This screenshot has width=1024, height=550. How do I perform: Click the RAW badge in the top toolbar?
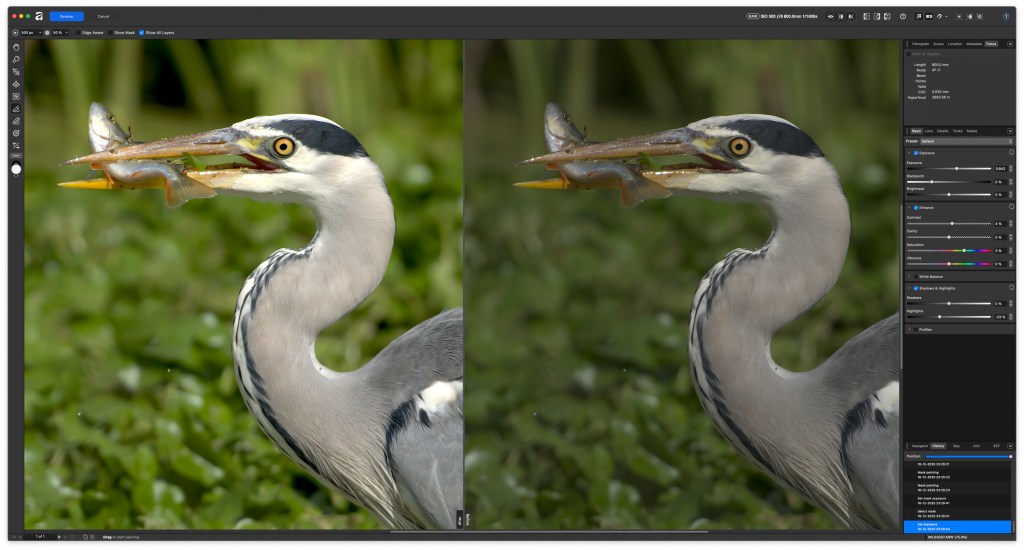pos(753,16)
